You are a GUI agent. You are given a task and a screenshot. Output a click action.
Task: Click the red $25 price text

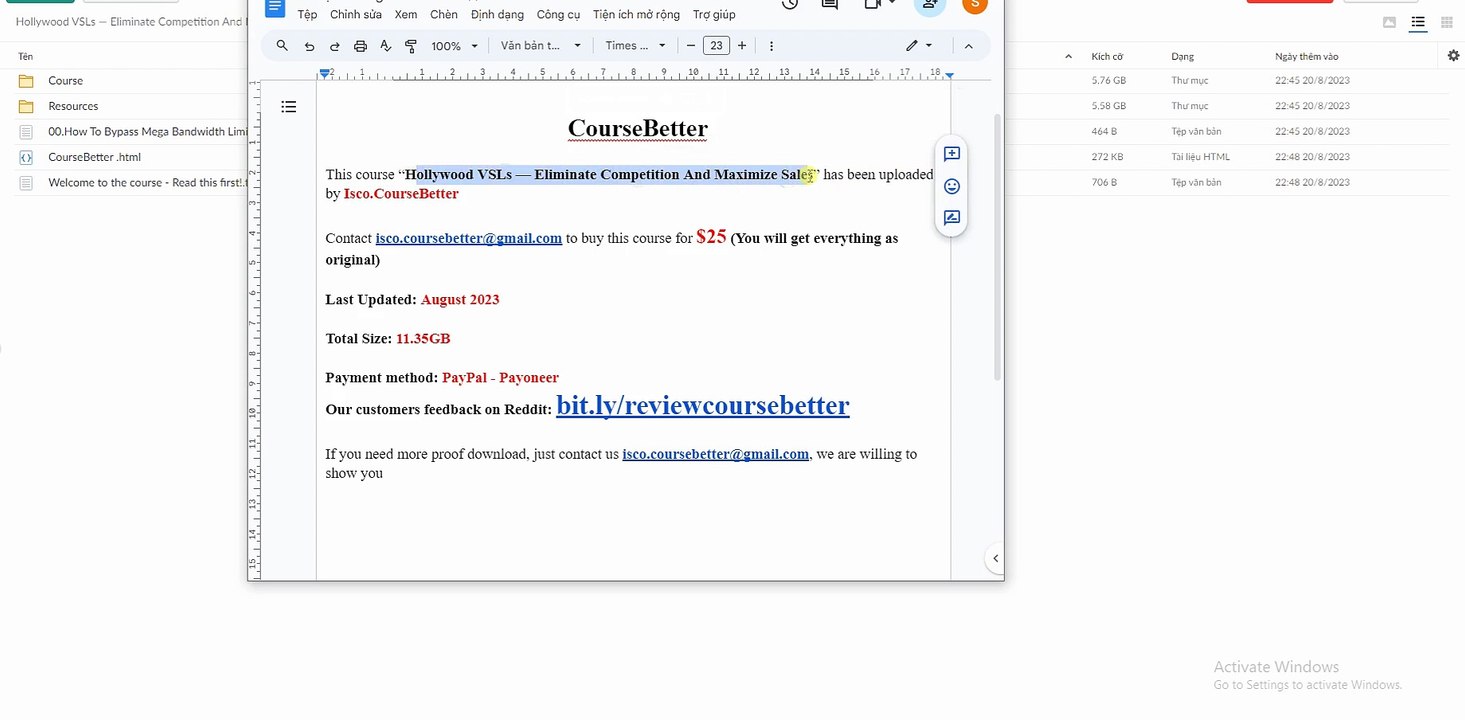[711, 236]
